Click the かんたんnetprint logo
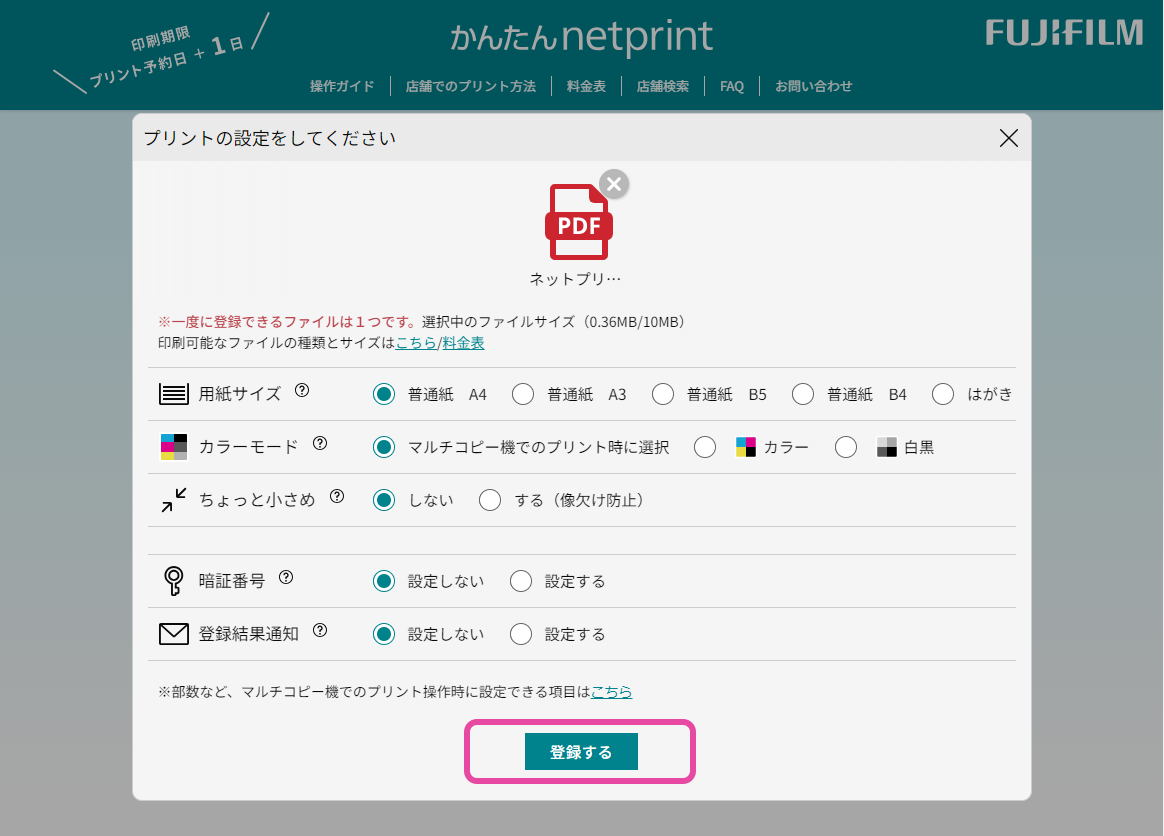Image resolution: width=1164 pixels, height=836 pixels. pyautogui.click(x=581, y=36)
